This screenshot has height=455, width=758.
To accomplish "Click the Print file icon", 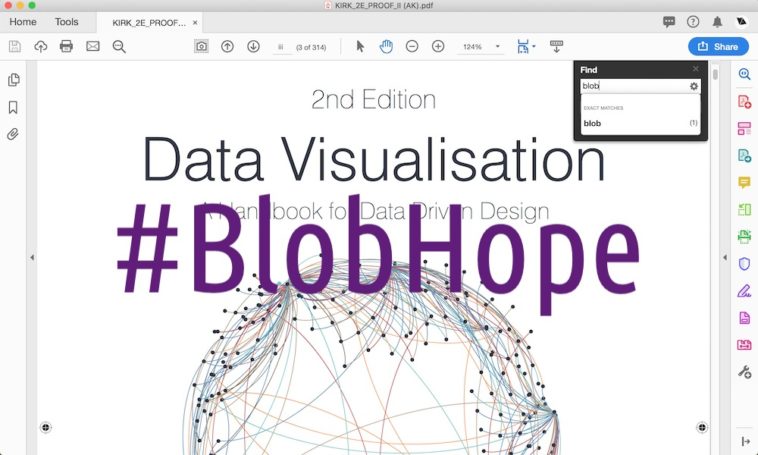I will tap(66, 46).
